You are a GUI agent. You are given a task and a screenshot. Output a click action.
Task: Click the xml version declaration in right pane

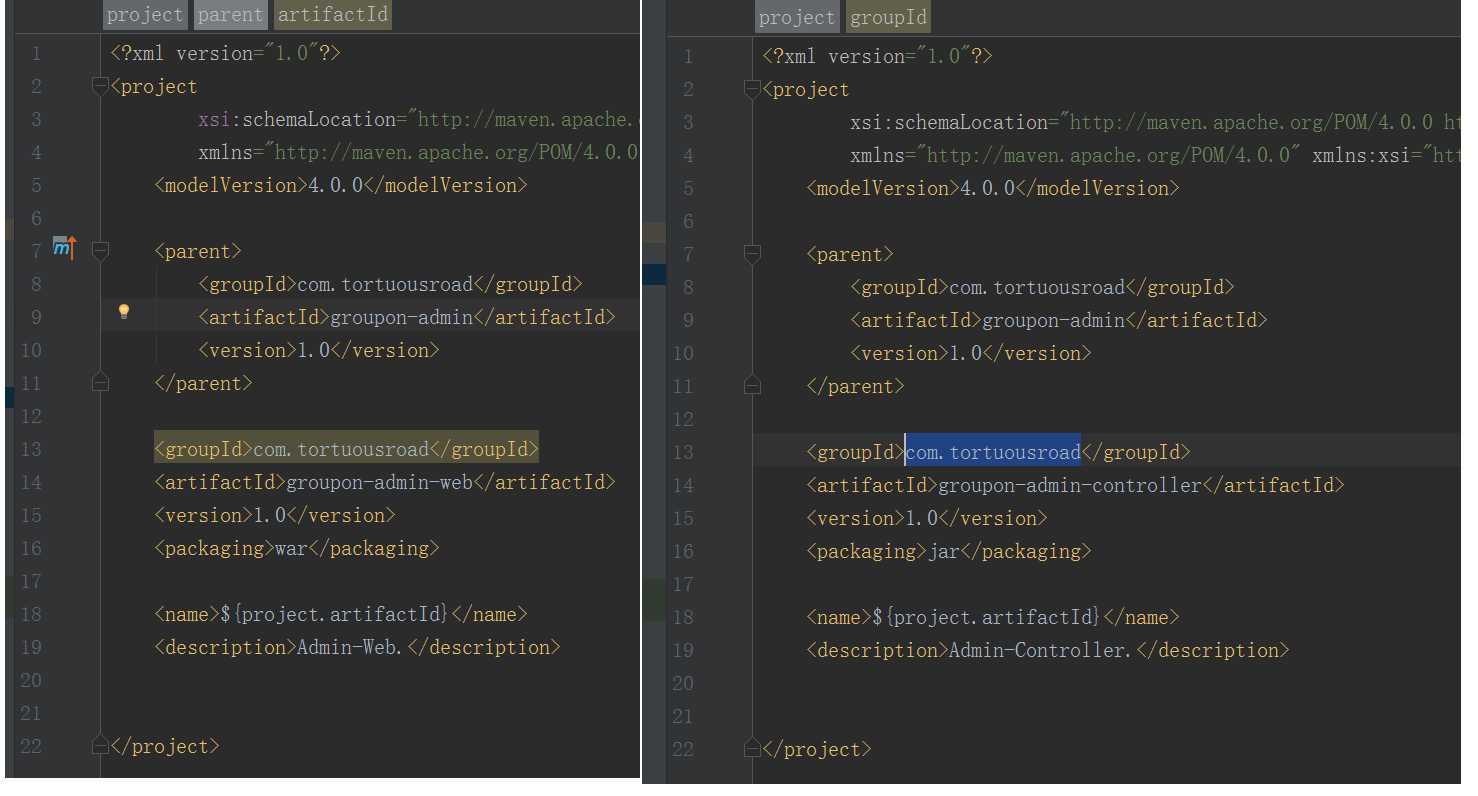[878, 56]
